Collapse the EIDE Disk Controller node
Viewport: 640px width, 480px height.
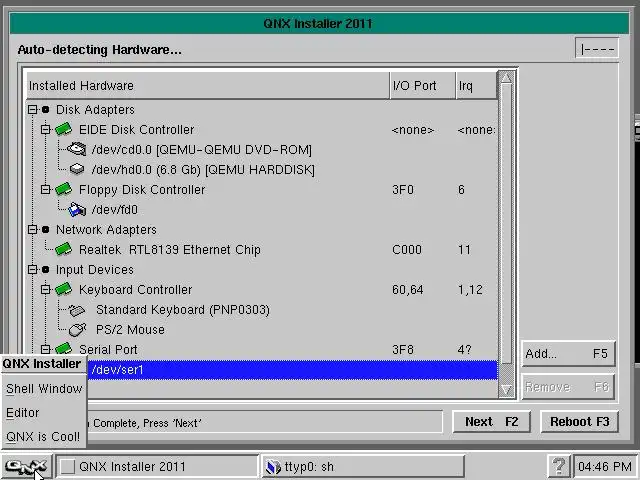[45, 129]
